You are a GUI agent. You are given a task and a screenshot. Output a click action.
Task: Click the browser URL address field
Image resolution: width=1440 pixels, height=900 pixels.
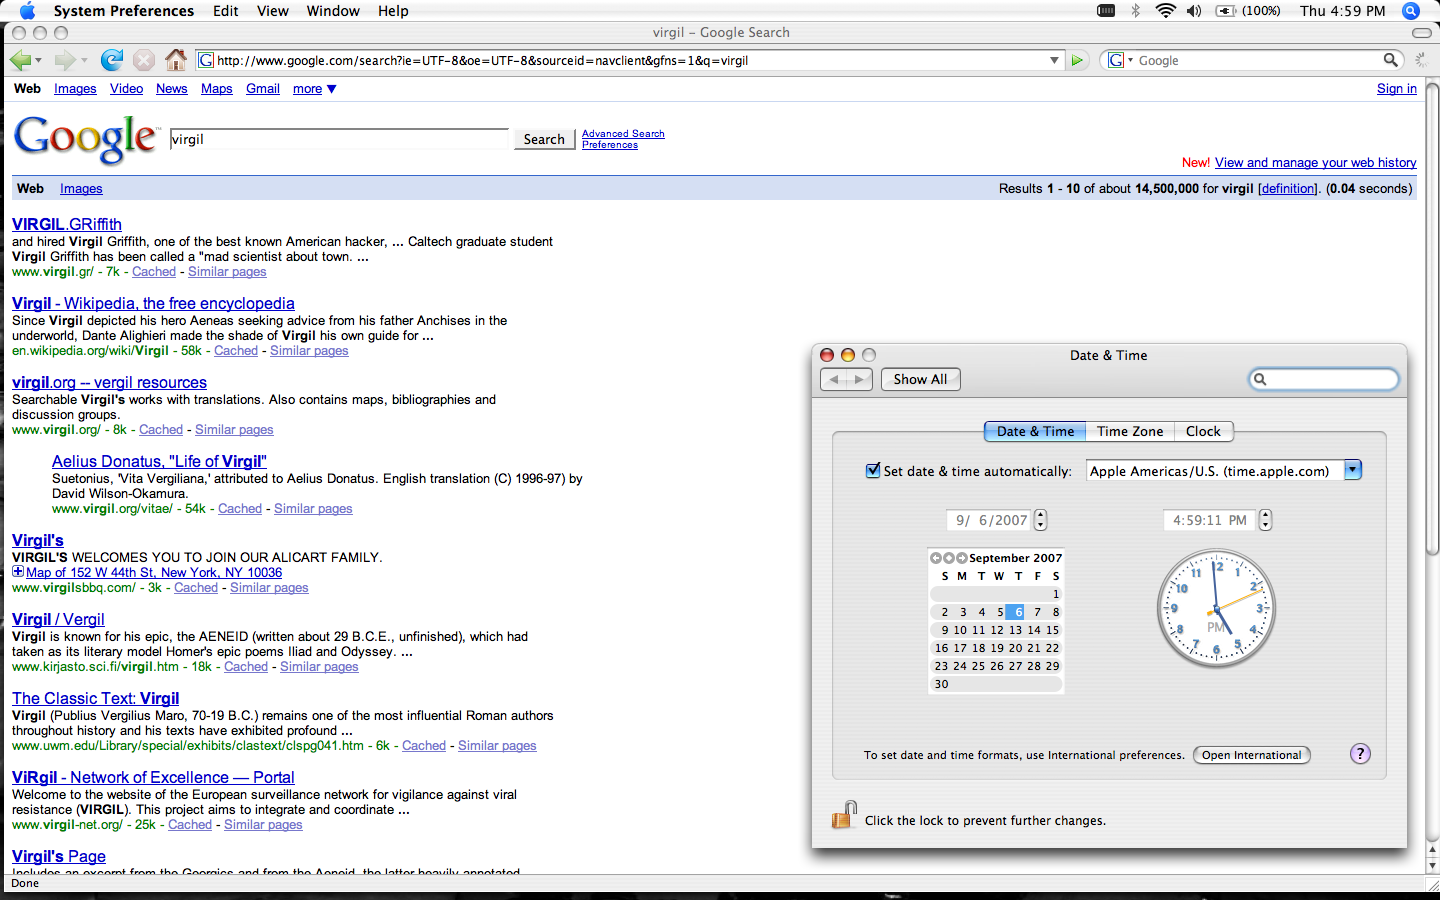628,60
